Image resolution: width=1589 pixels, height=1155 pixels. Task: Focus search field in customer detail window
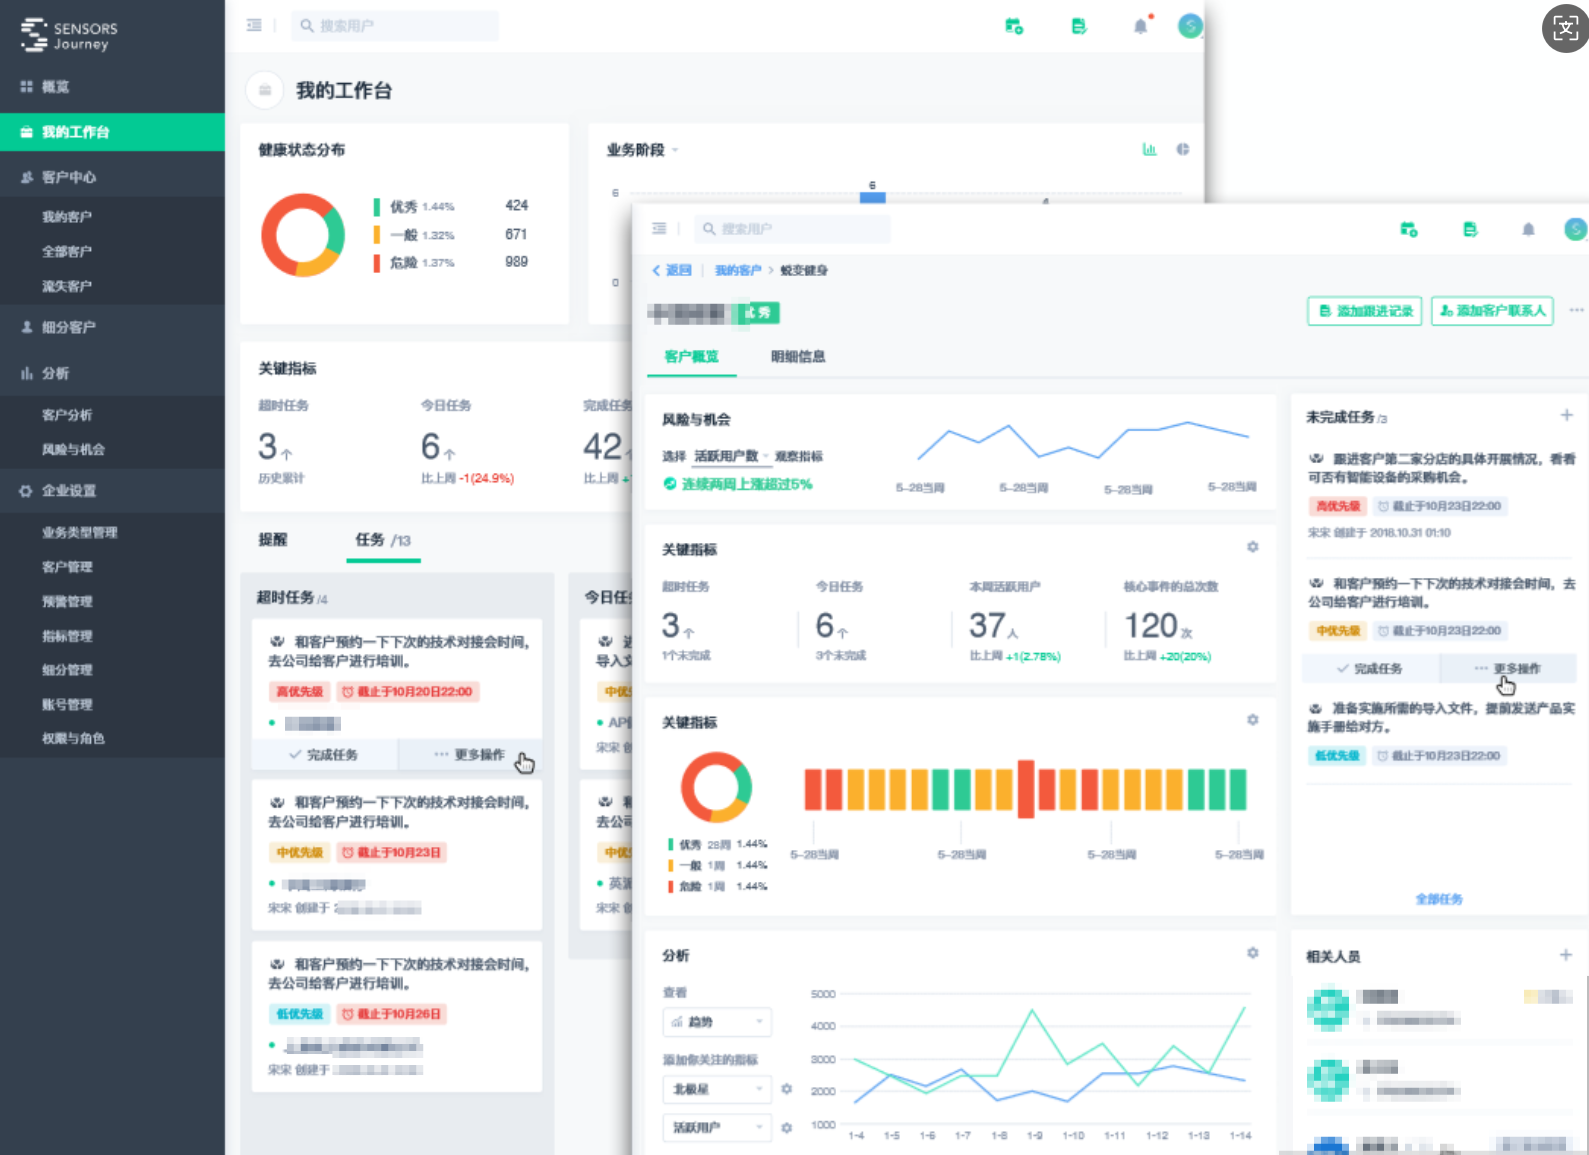tap(793, 229)
